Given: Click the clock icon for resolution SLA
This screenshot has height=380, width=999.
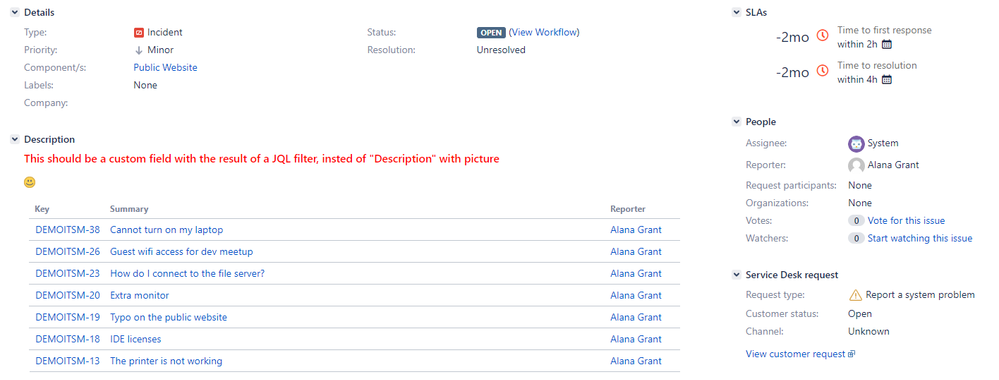Looking at the screenshot, I should (x=823, y=71).
